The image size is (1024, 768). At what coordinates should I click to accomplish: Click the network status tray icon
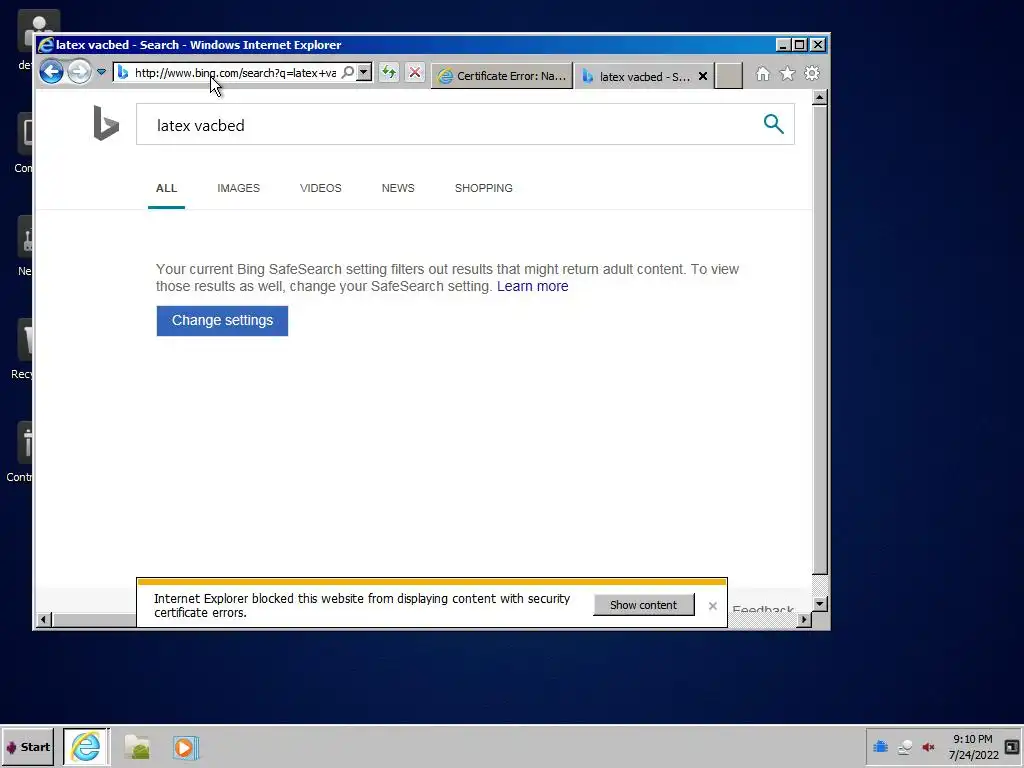904,747
